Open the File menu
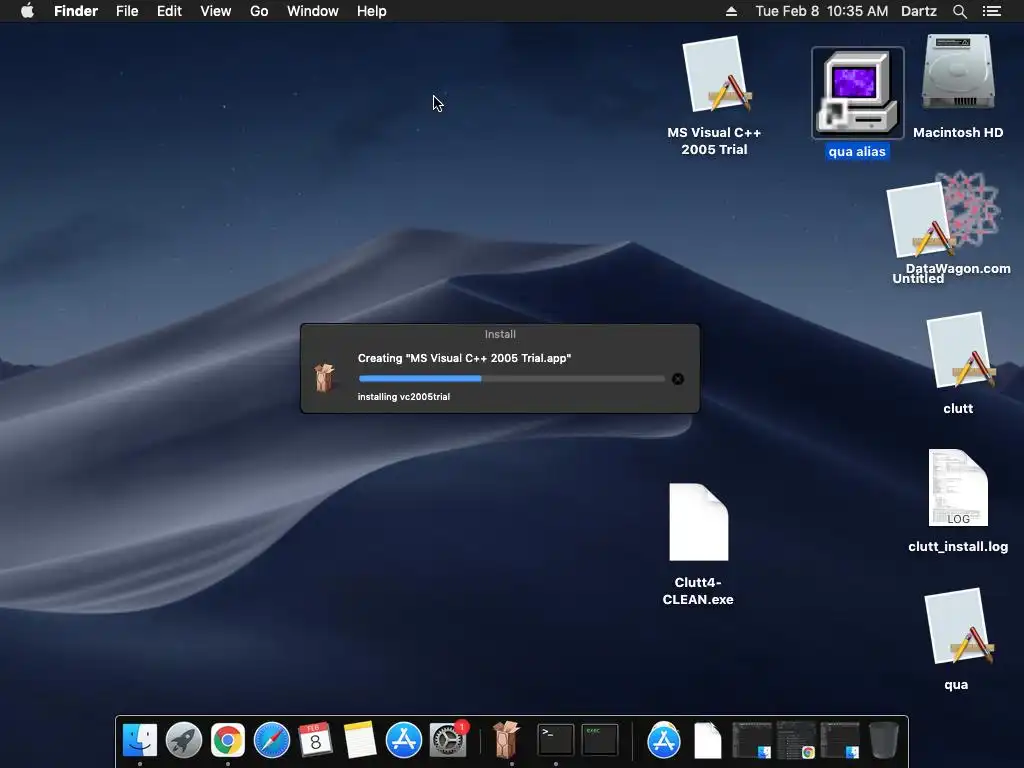1024x768 pixels. (127, 11)
